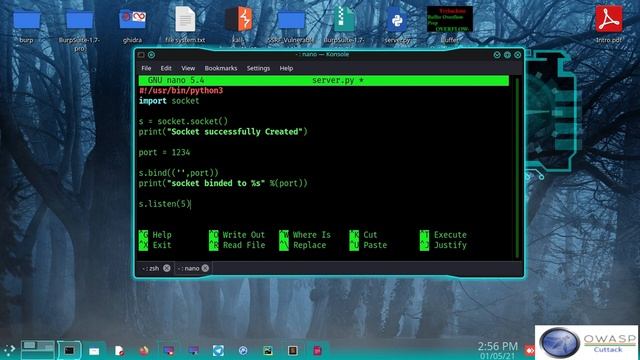Click the red system tray icon near the clock
Viewport: 640px width, 360px height.
(x=530, y=350)
